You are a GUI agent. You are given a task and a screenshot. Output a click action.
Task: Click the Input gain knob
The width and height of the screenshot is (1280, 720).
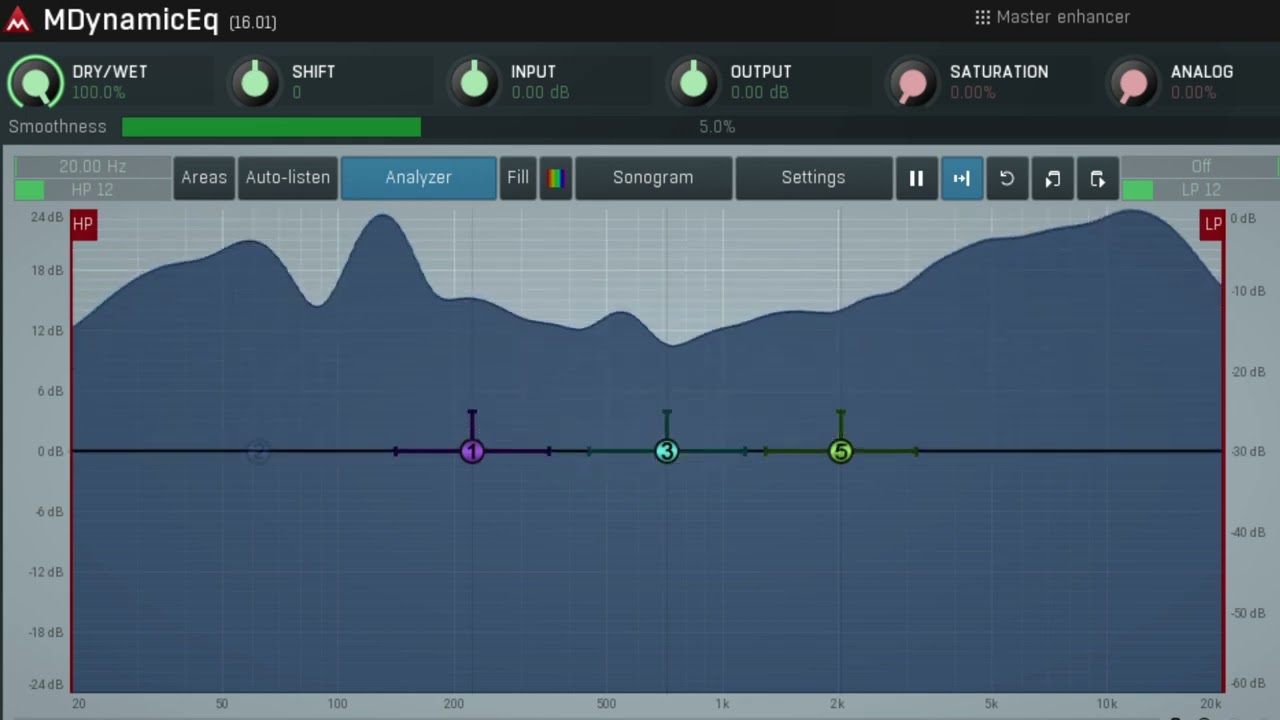point(474,82)
